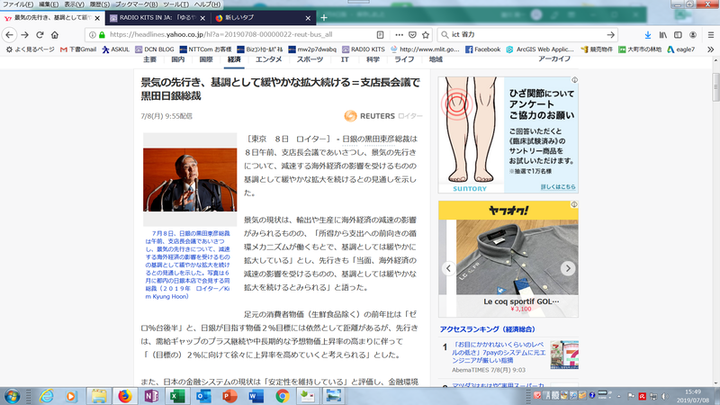Image resolution: width=720 pixels, height=405 pixels.
Task: Open the Facebook bookmark
Action: pyautogui.click(x=483, y=48)
